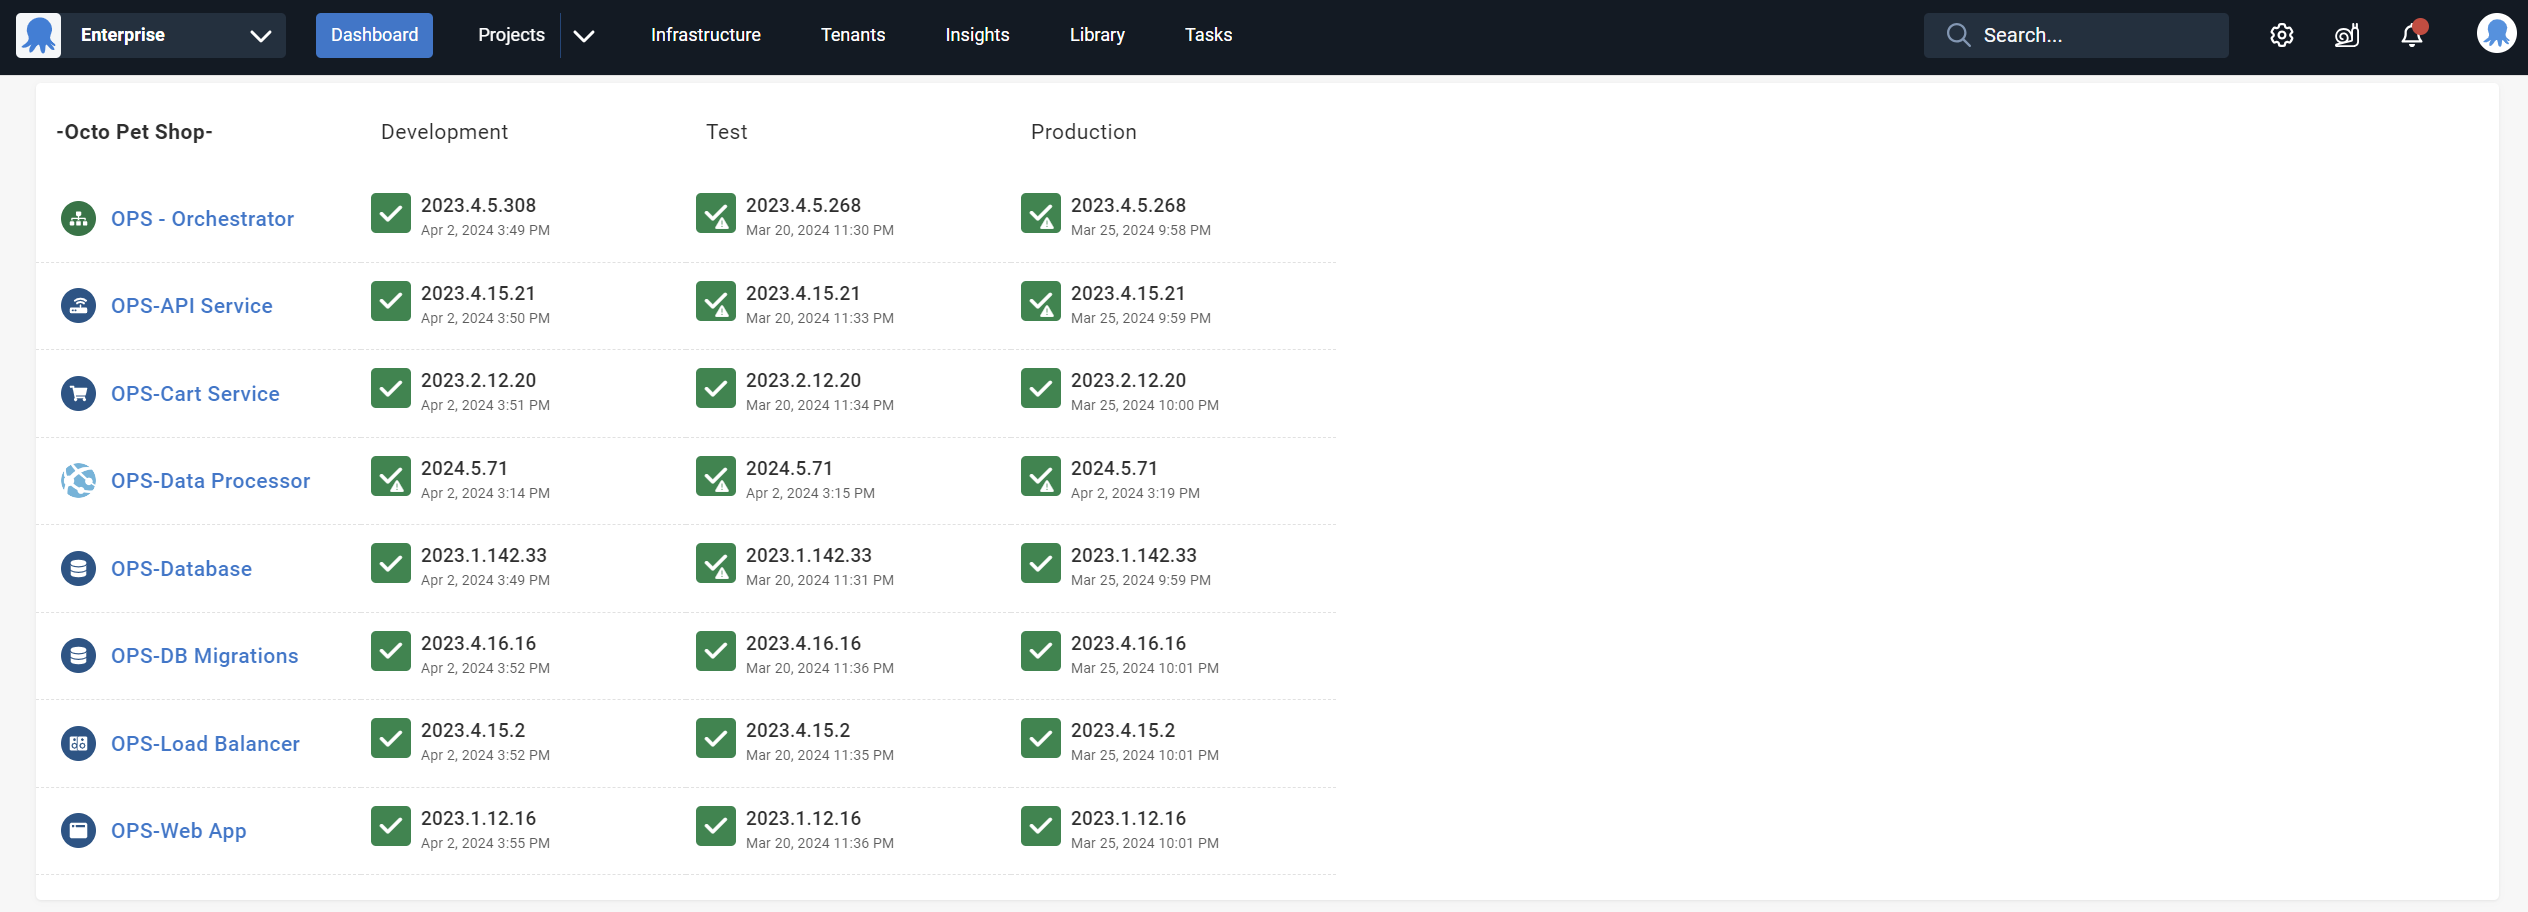This screenshot has width=2528, height=912.
Task: Switch to the Infrastructure tab
Action: point(705,34)
